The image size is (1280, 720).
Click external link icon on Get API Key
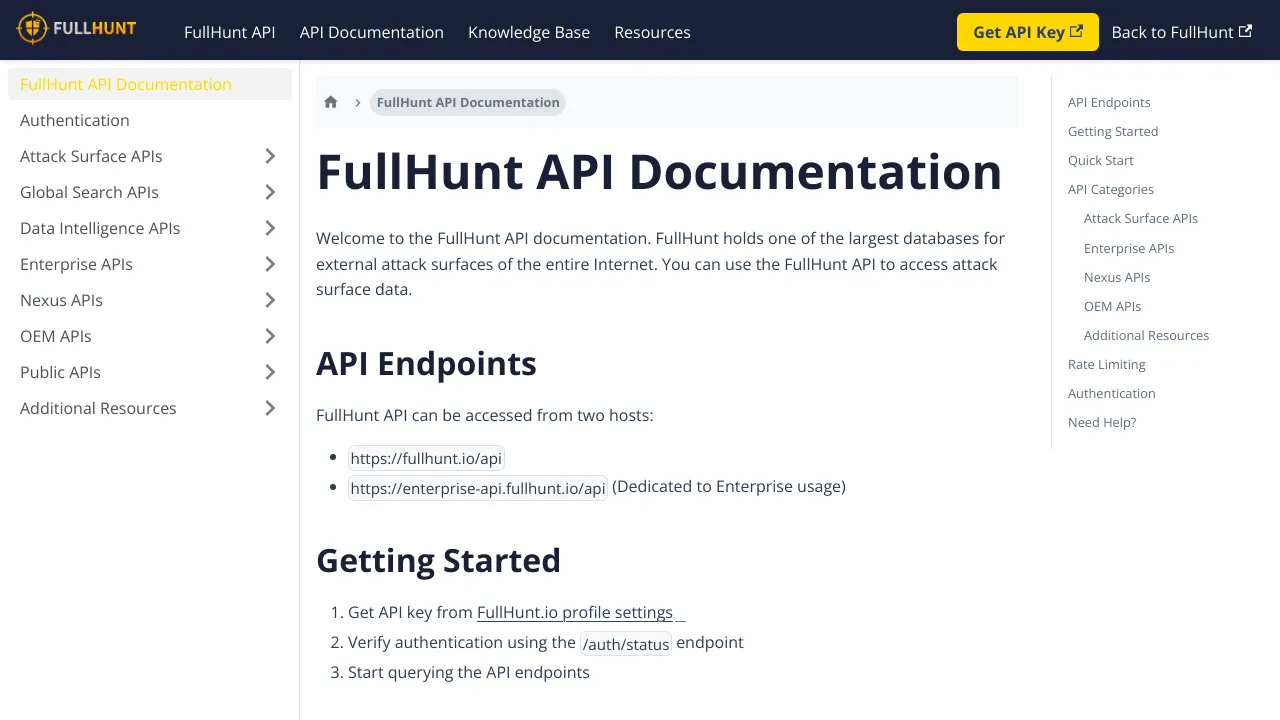pos(1076,31)
